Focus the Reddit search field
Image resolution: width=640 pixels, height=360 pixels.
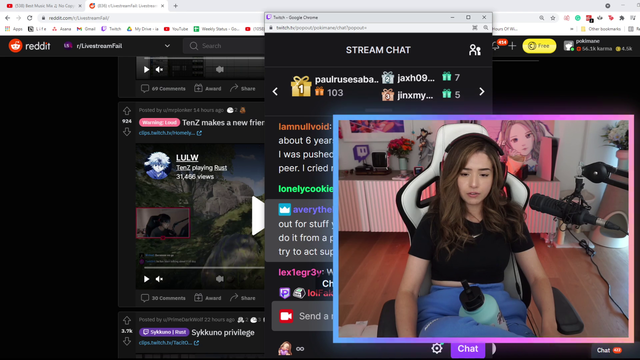224,46
